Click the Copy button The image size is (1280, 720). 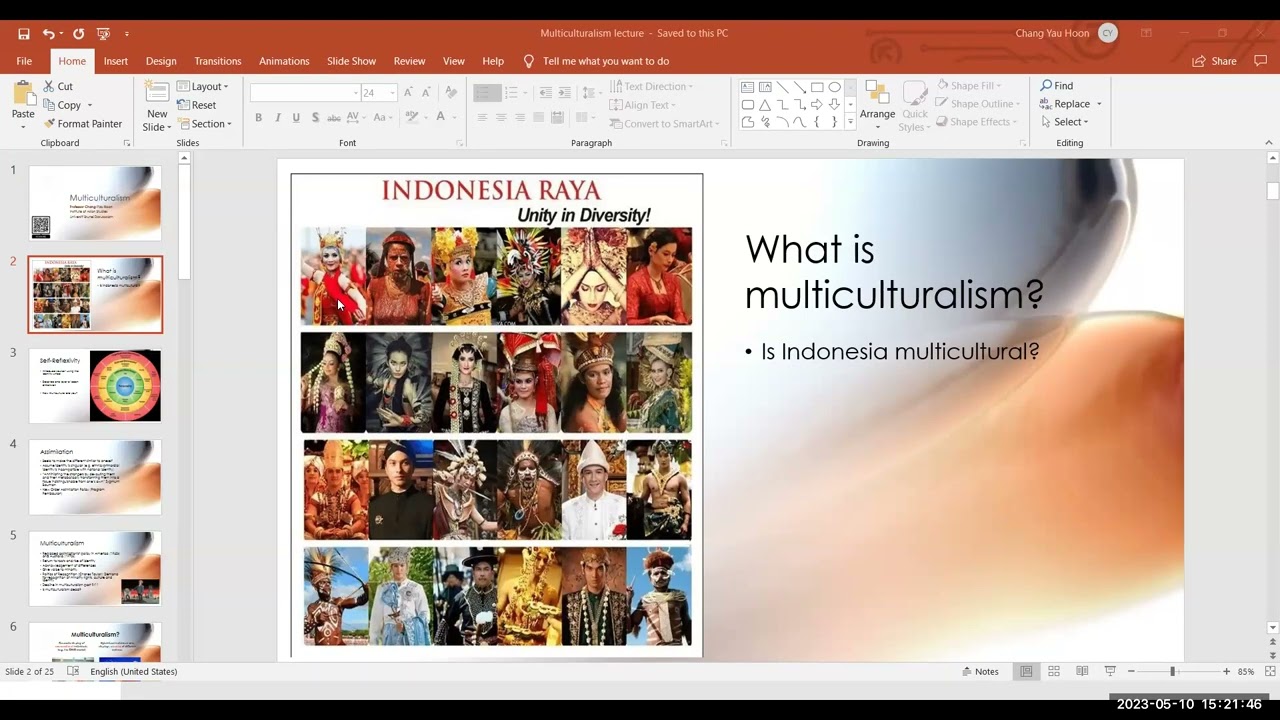tap(62, 105)
